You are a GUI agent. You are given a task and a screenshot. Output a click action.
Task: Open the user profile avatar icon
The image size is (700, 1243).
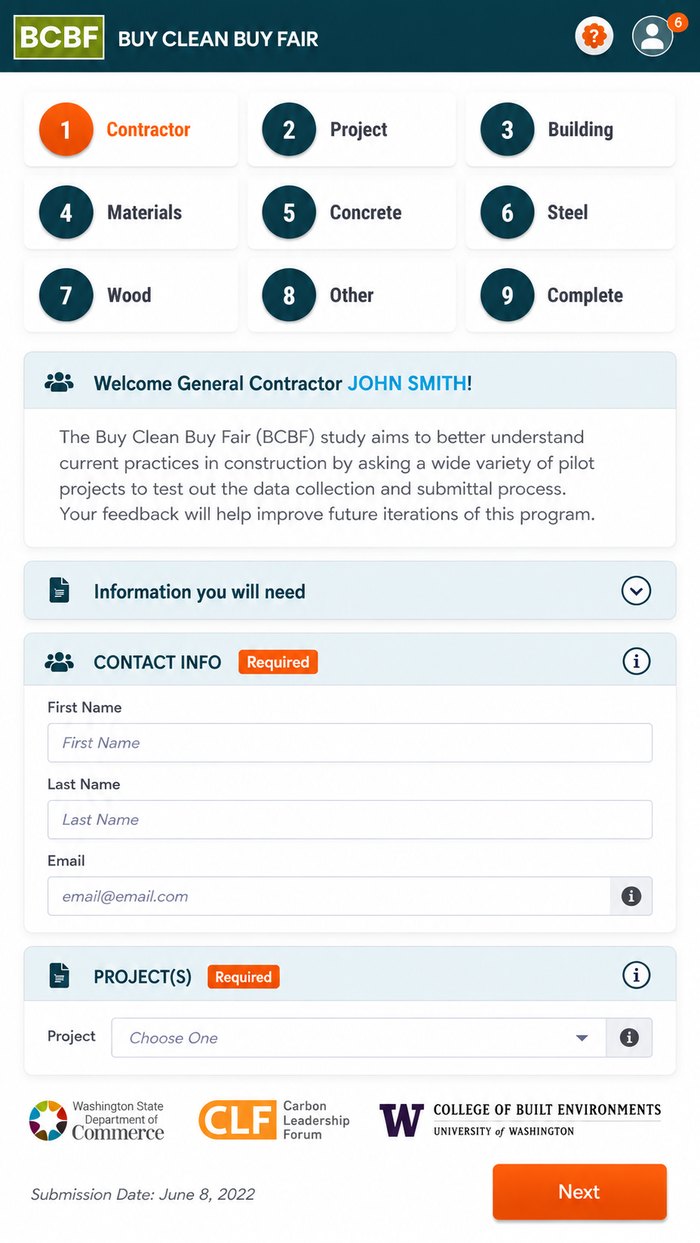point(653,37)
